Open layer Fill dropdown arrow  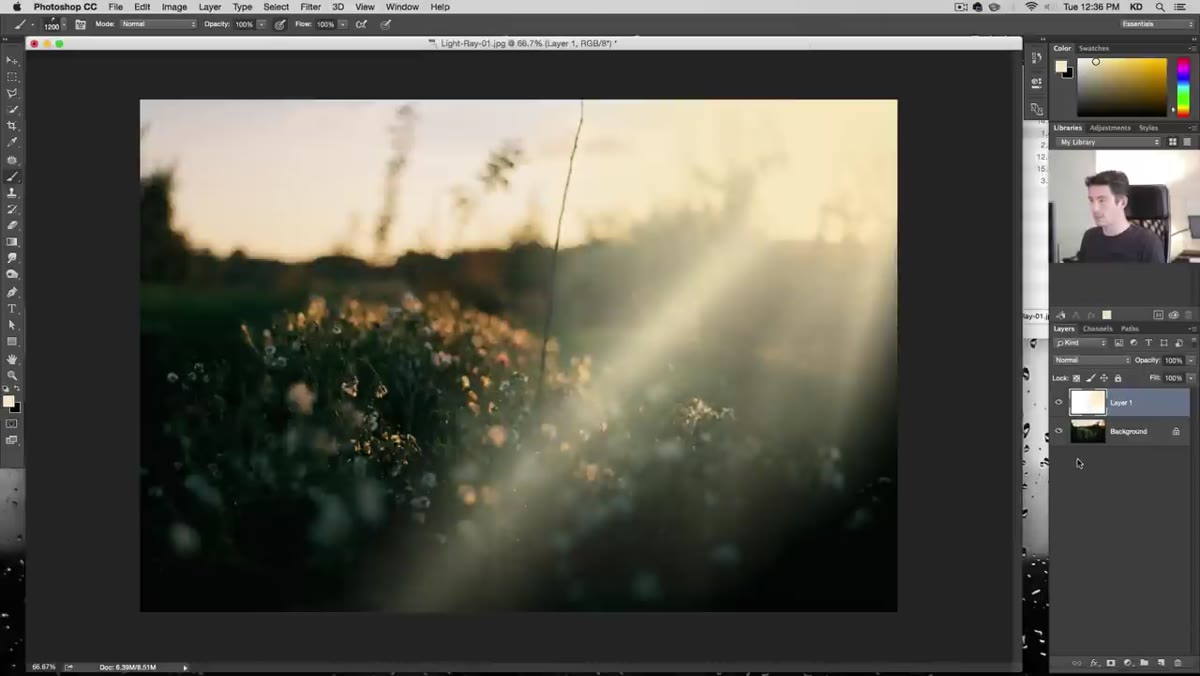[x=1191, y=378]
